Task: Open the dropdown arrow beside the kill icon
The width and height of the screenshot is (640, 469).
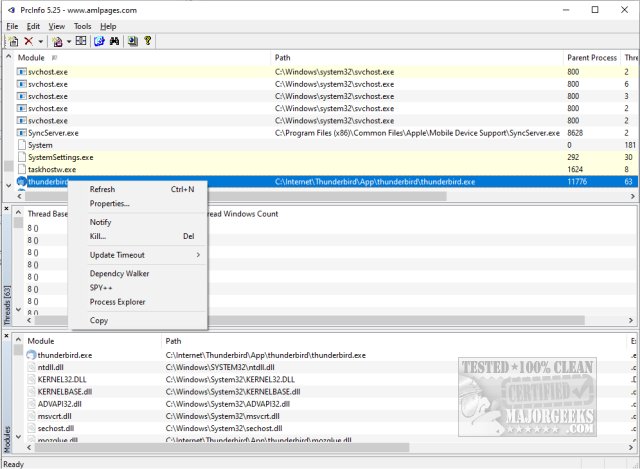Action: [41, 41]
